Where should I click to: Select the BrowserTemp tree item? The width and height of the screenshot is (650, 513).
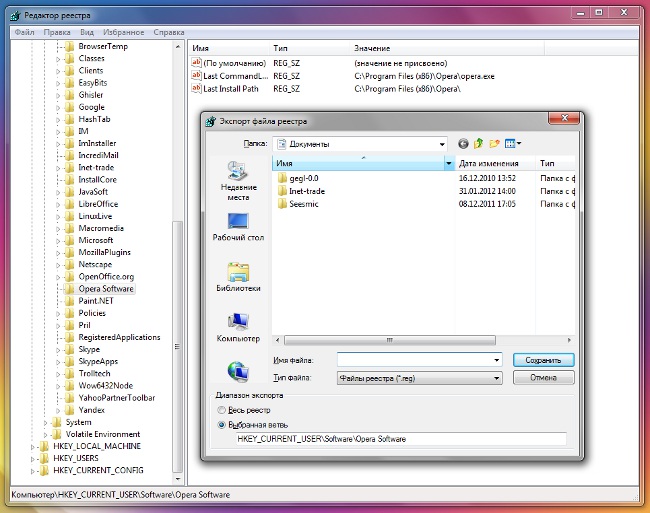(103, 46)
